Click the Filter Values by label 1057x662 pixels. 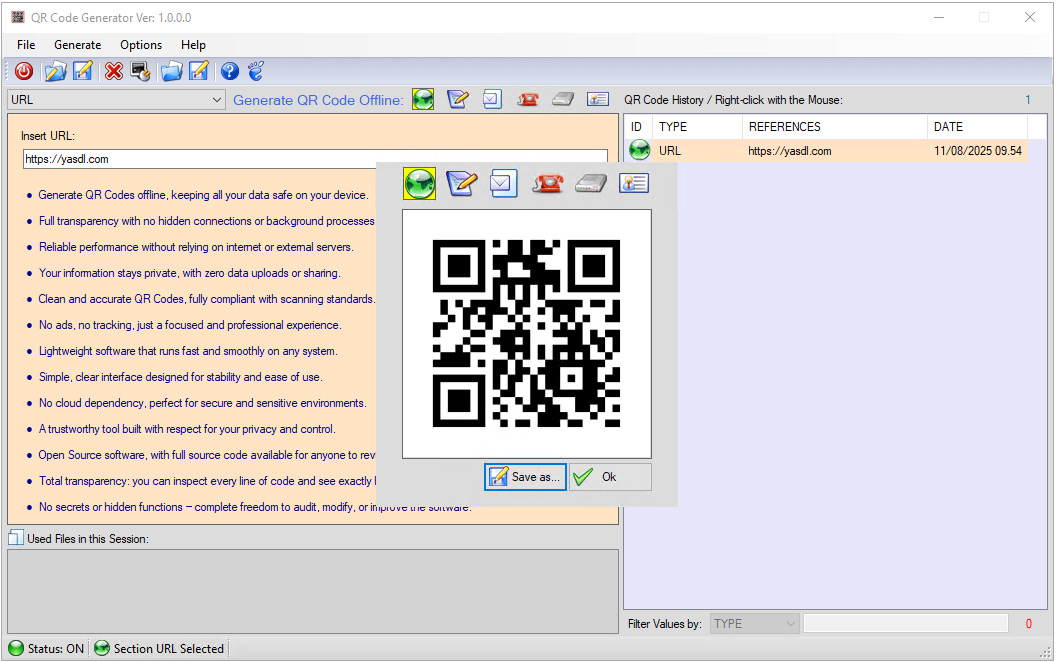point(665,624)
